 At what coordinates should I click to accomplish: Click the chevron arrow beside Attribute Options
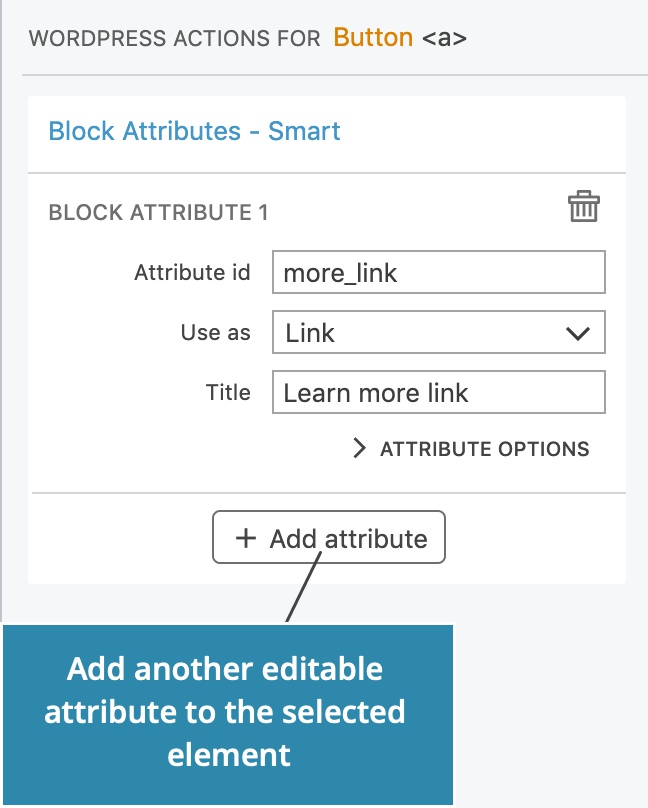(360, 449)
